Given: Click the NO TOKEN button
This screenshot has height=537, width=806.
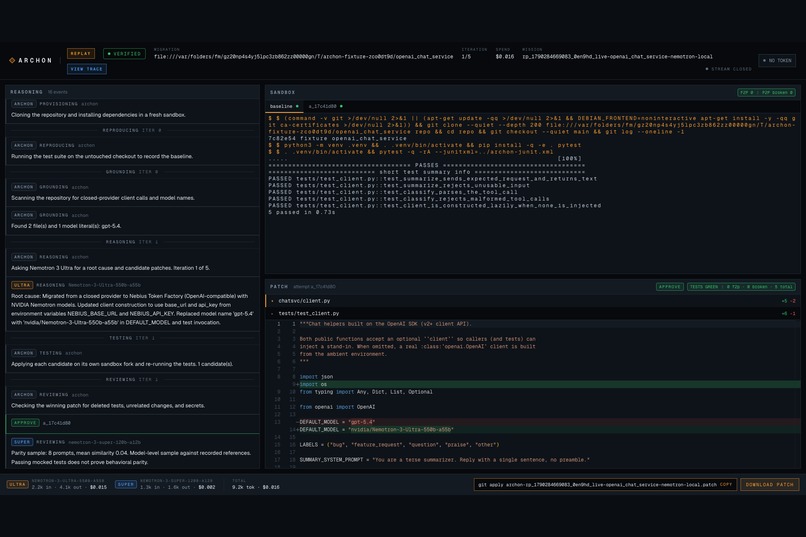Looking at the screenshot, I should click(777, 61).
